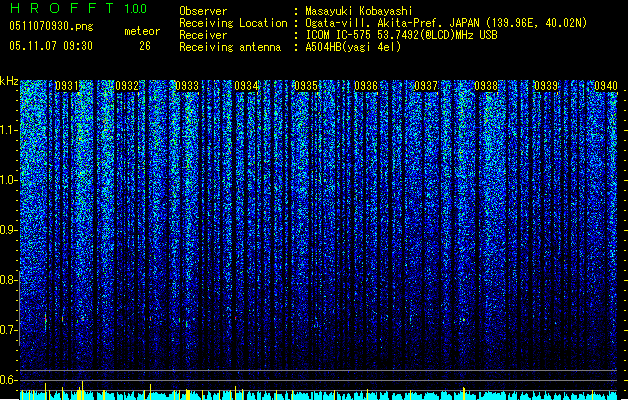Click the 0.8 kHz axis label
629x400 pixels.
(8, 280)
